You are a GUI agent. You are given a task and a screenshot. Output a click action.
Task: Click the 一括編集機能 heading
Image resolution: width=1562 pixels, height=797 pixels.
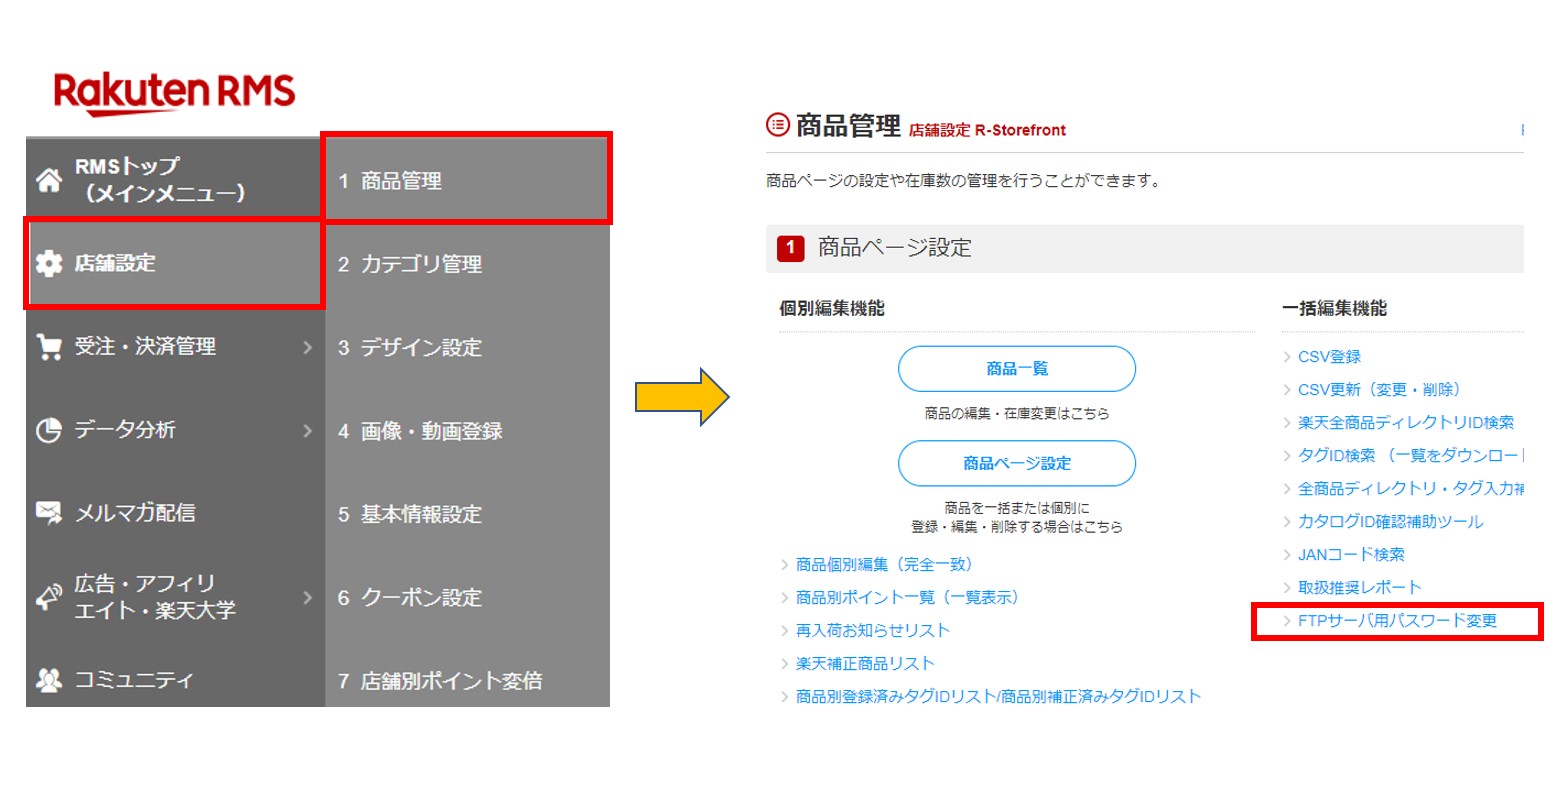click(1335, 309)
